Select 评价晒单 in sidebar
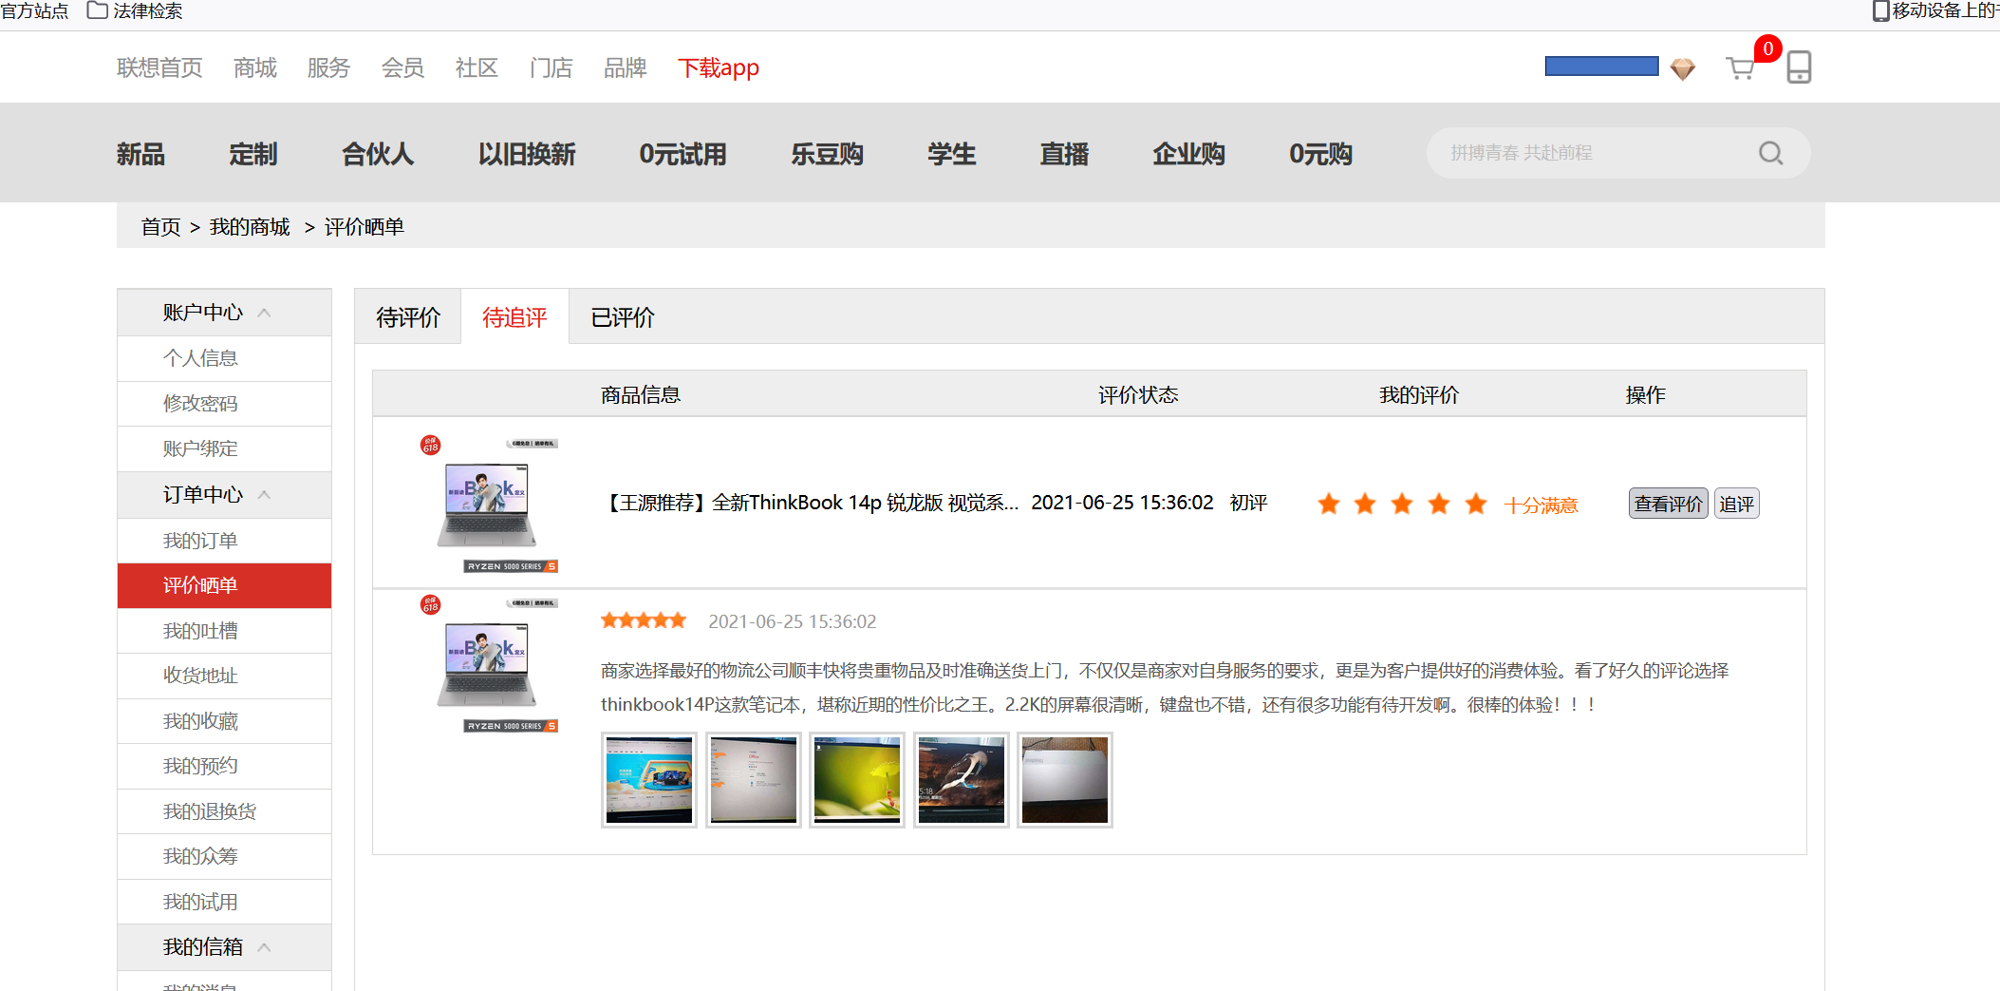The width and height of the screenshot is (2000, 991). tap(224, 586)
